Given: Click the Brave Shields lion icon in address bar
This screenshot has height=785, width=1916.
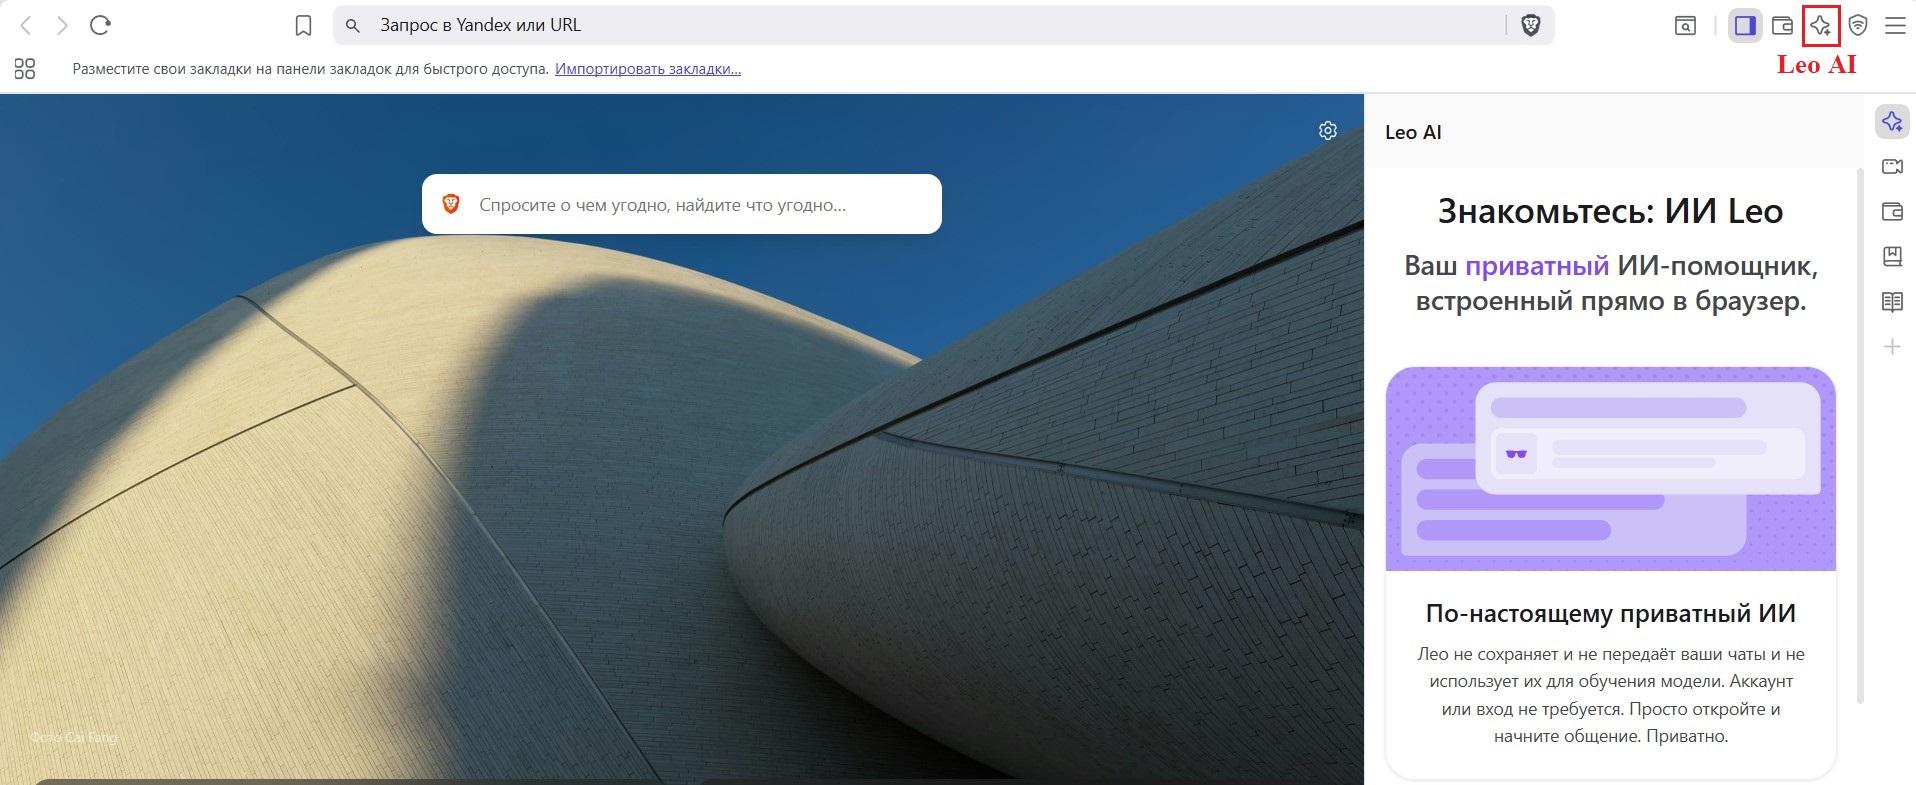Looking at the screenshot, I should pos(1530,26).
